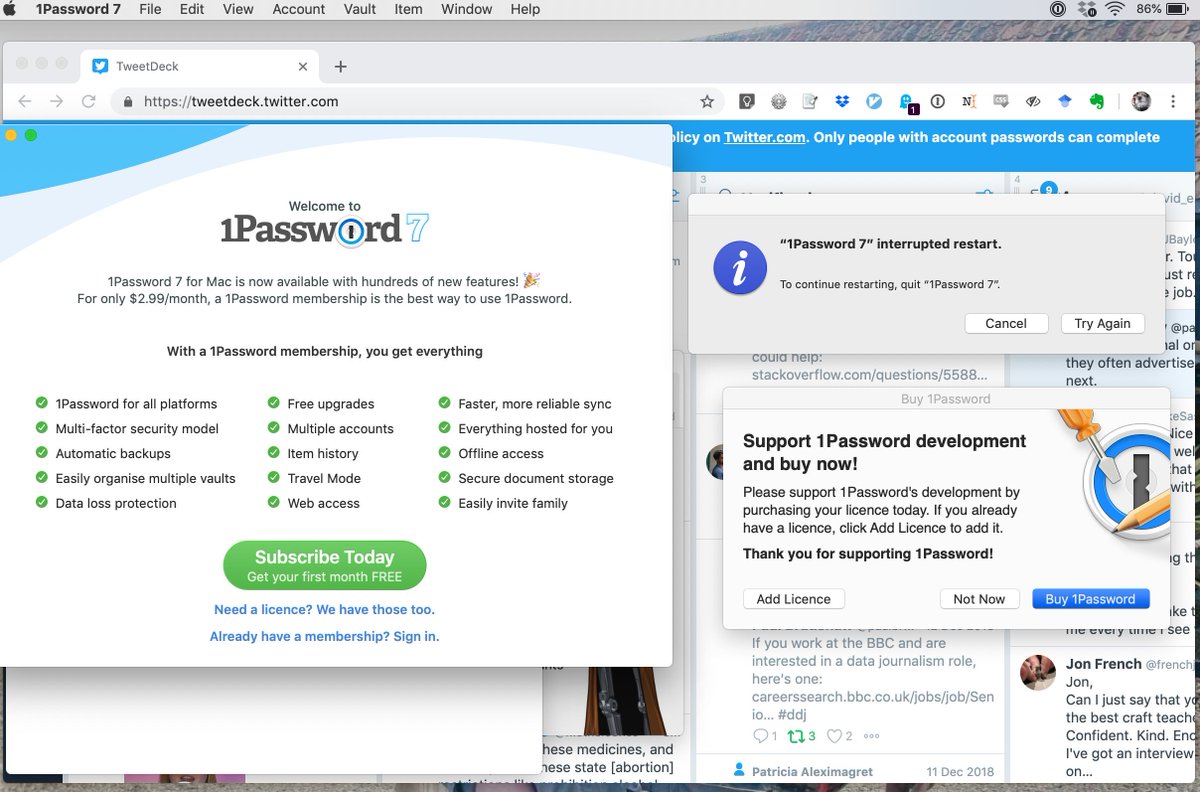Viewport: 1200px width, 792px height.
Task: Open the File menu
Action: pos(150,9)
